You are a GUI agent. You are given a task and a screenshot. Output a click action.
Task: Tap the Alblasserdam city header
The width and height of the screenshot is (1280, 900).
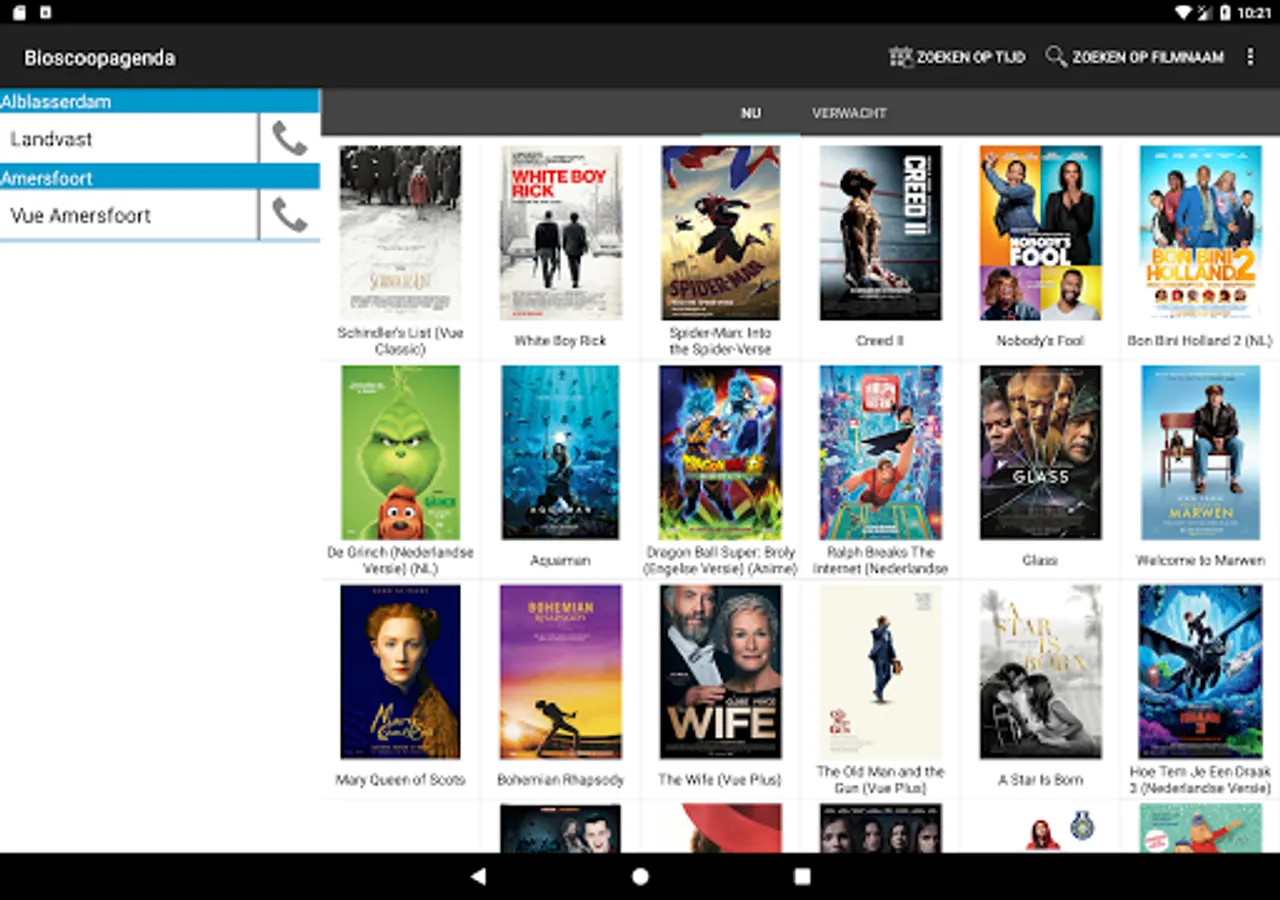click(x=160, y=101)
